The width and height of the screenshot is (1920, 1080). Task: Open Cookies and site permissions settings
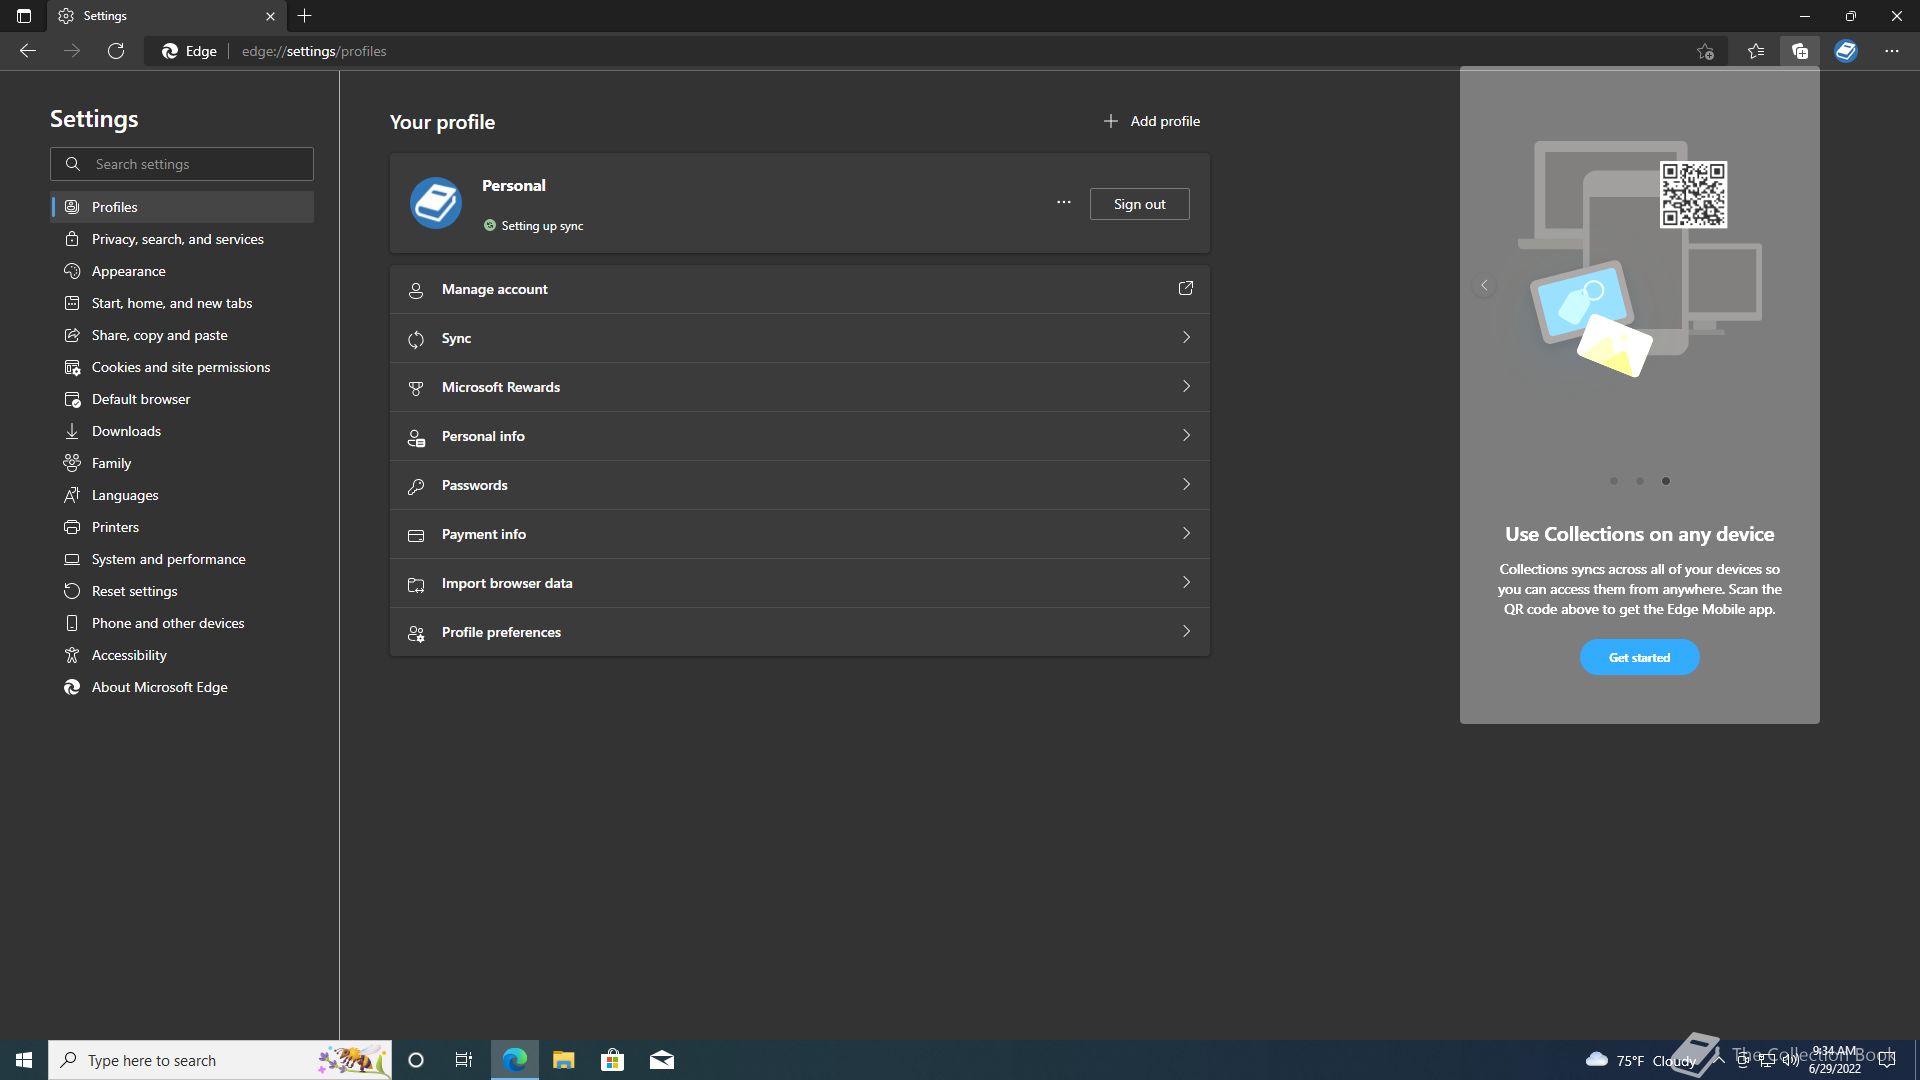point(182,367)
